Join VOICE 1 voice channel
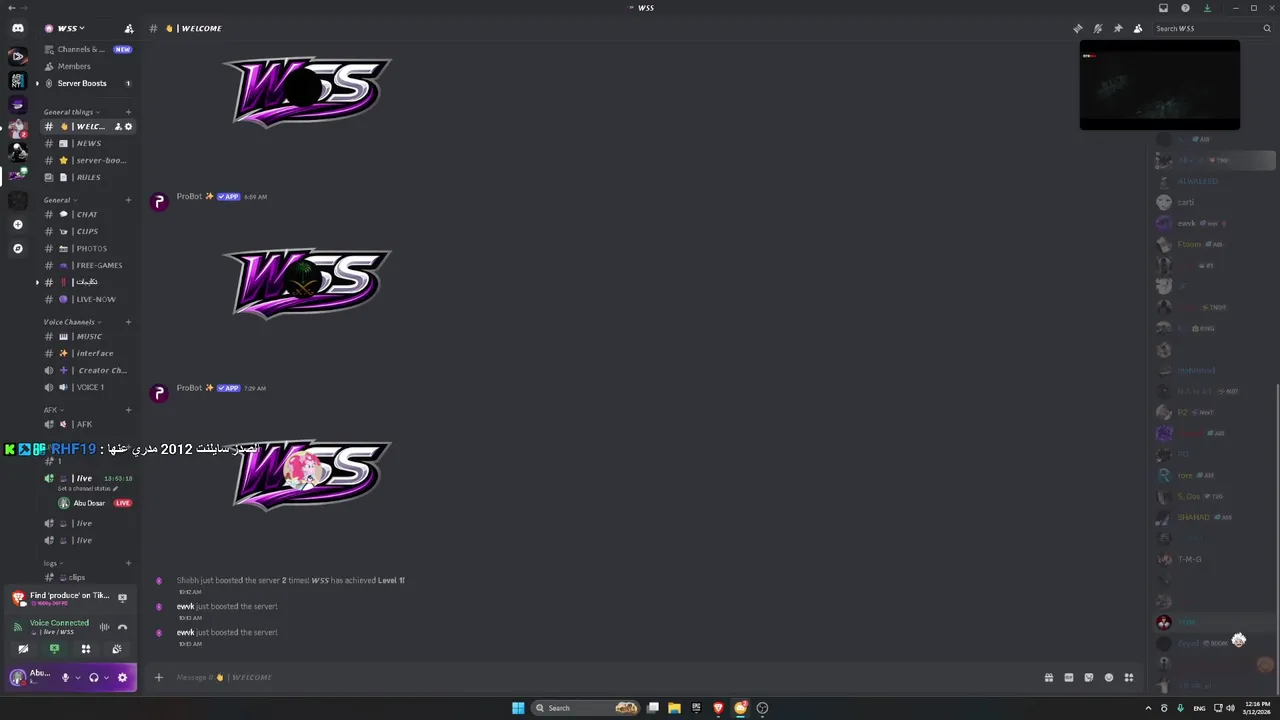 (87, 387)
